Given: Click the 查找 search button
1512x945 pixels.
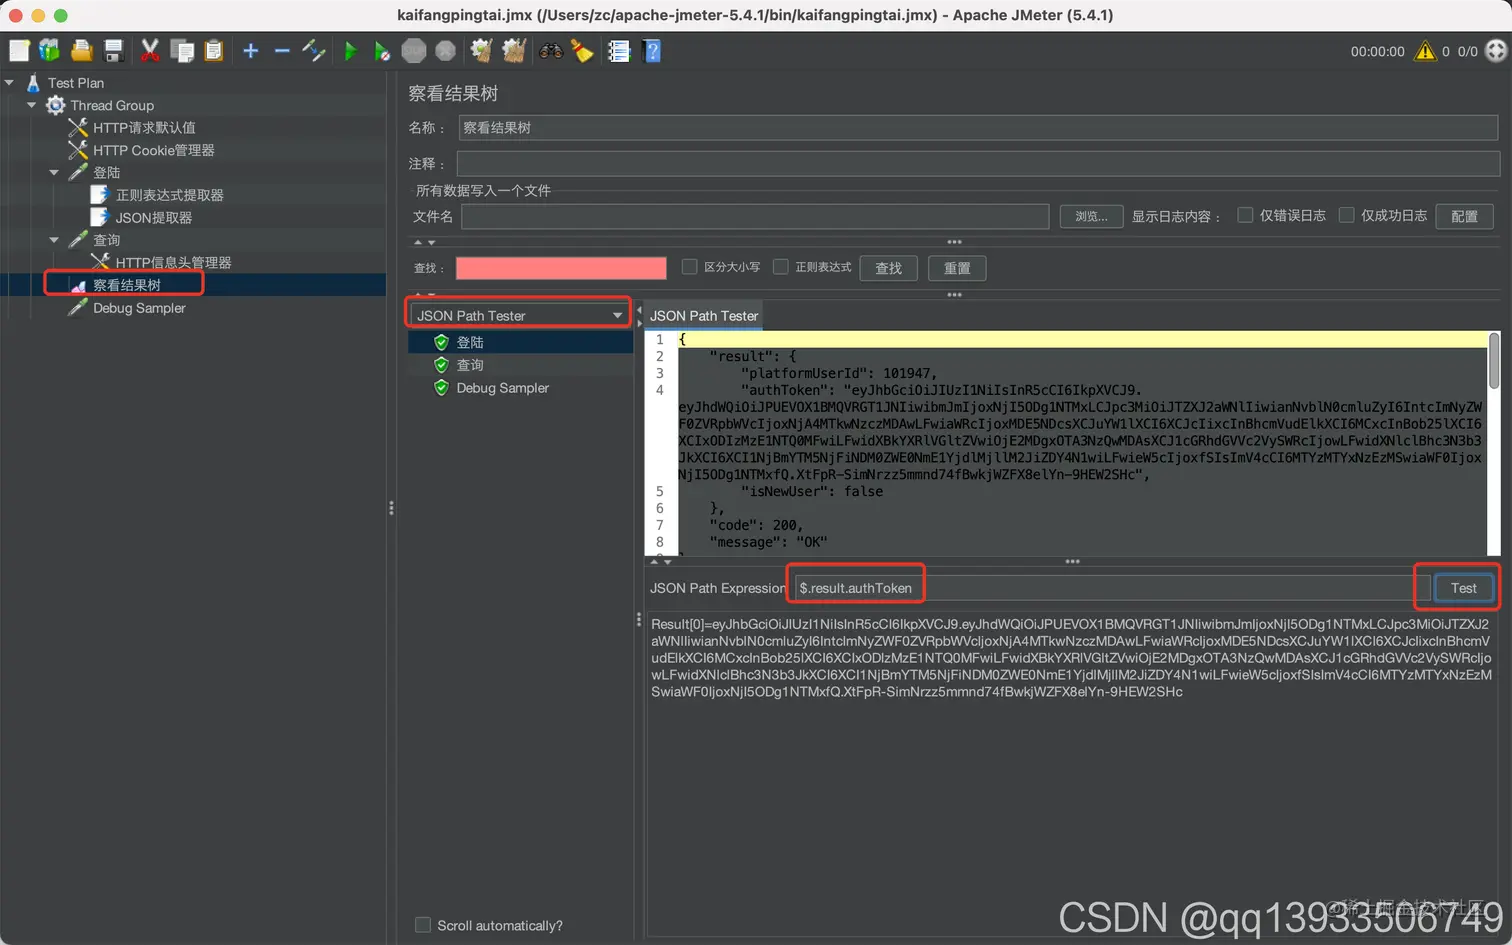Looking at the screenshot, I should point(888,268).
